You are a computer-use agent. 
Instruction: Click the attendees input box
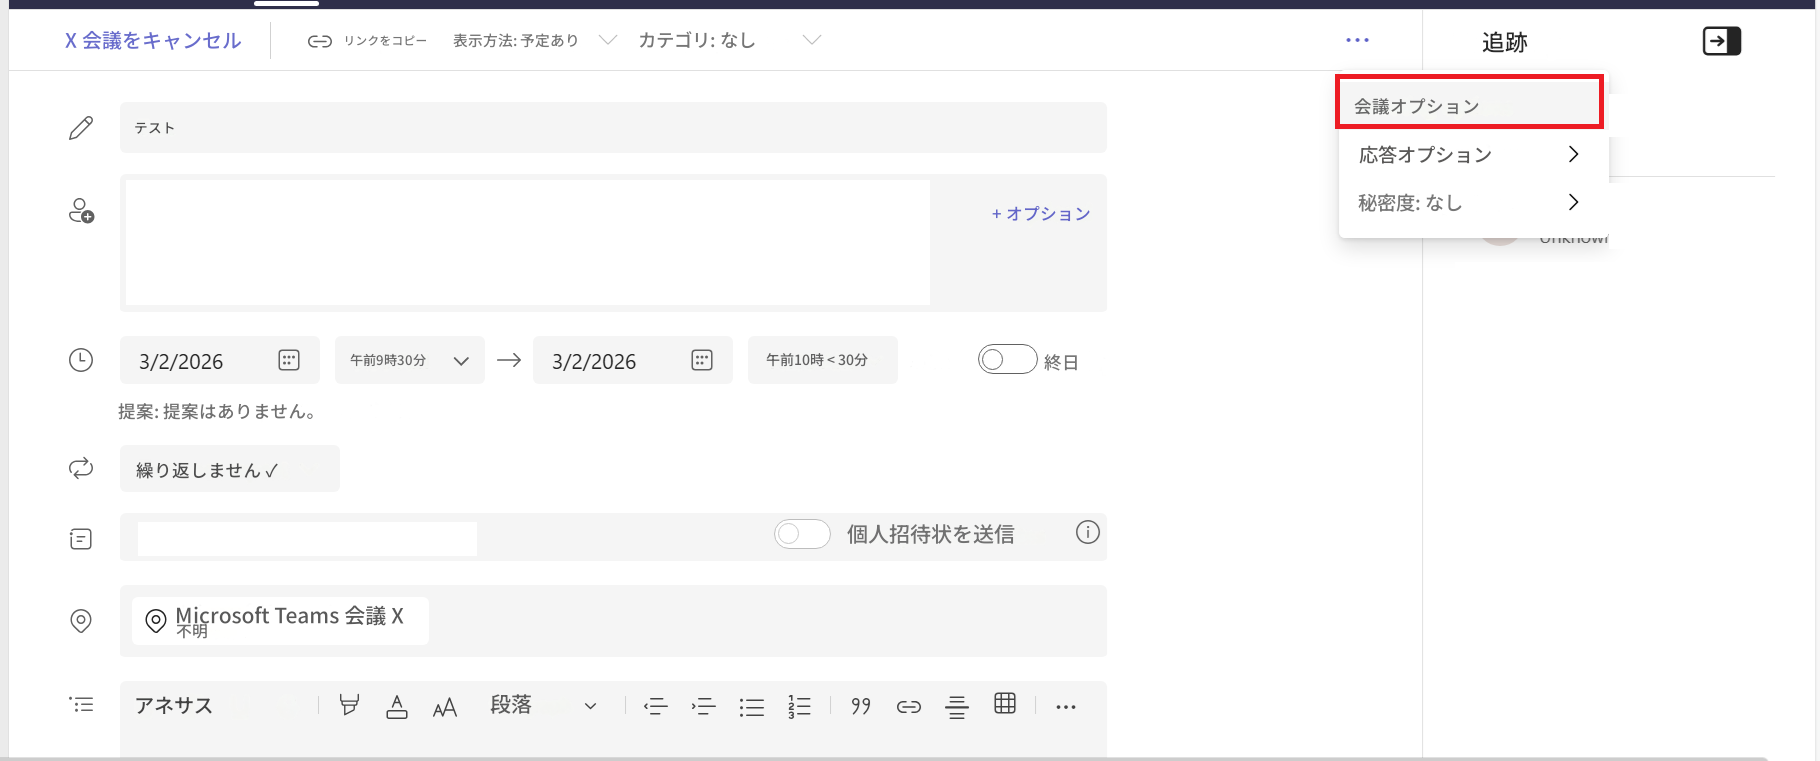528,242
